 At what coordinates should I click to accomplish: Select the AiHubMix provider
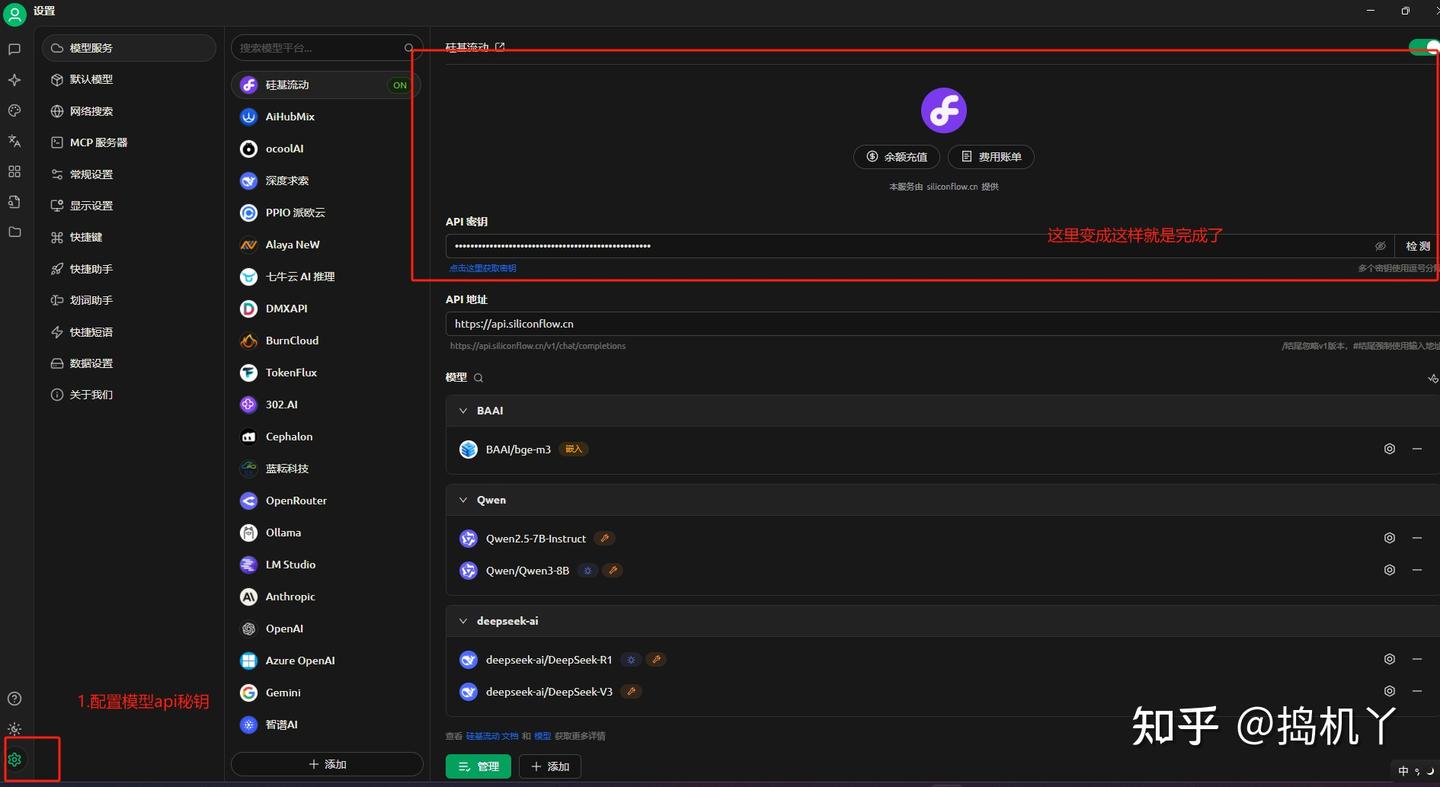[x=326, y=117]
